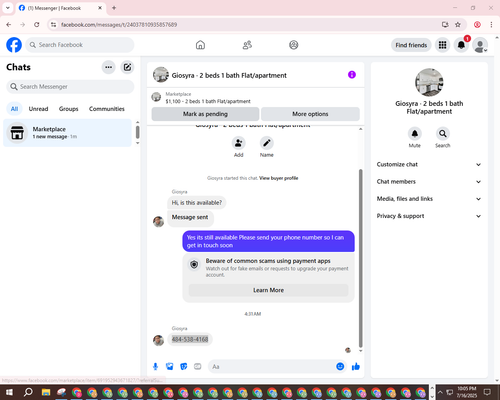Open the emoji picker in message box
500x400 pixels.
pos(340,367)
